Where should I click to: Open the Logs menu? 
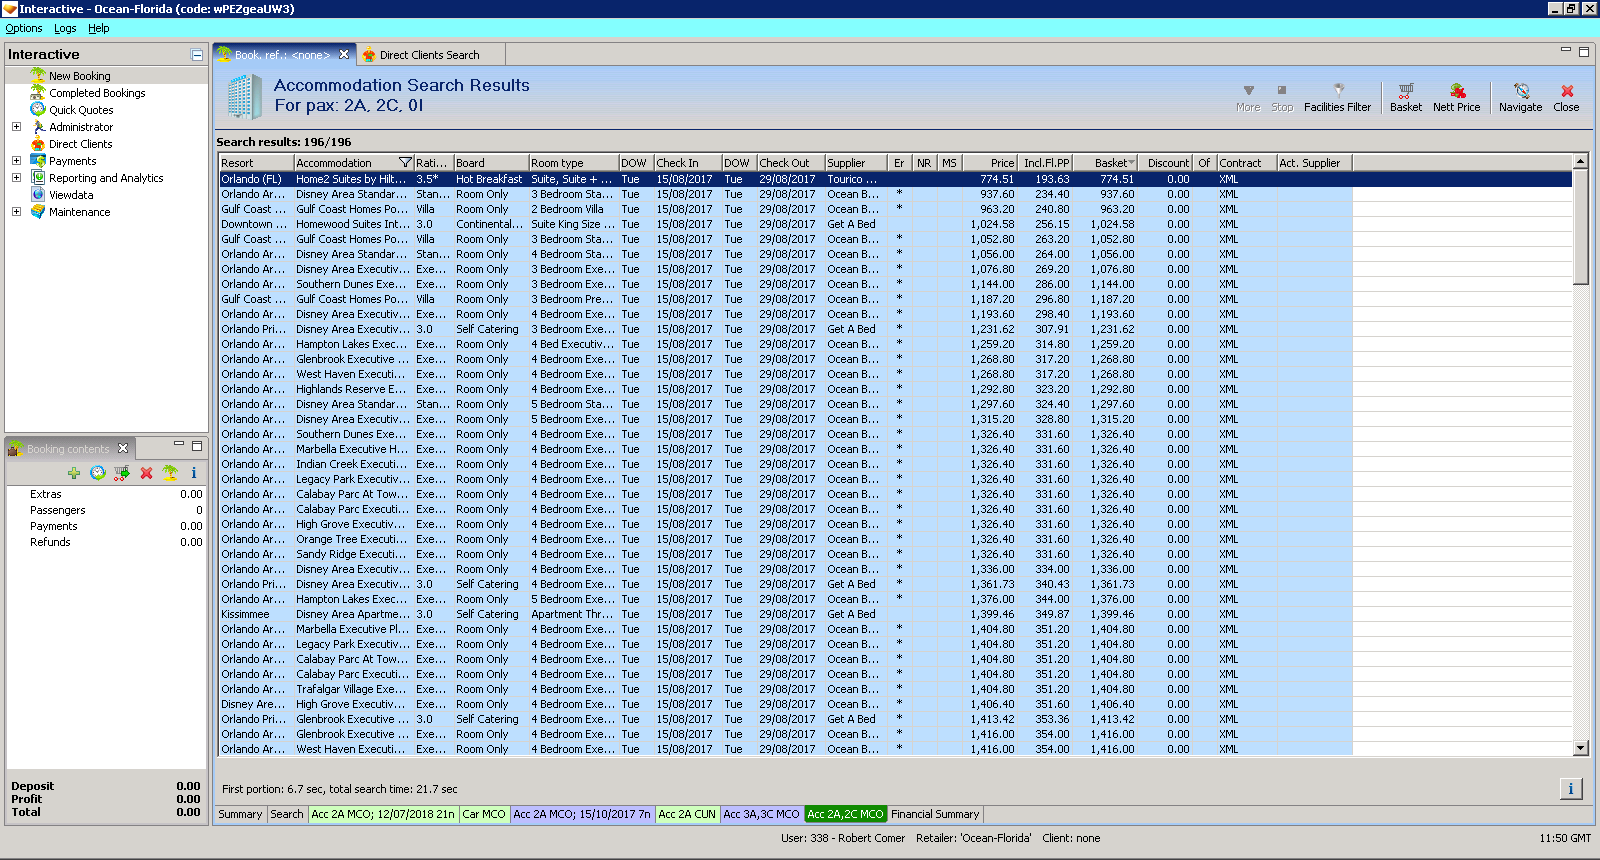click(x=65, y=29)
